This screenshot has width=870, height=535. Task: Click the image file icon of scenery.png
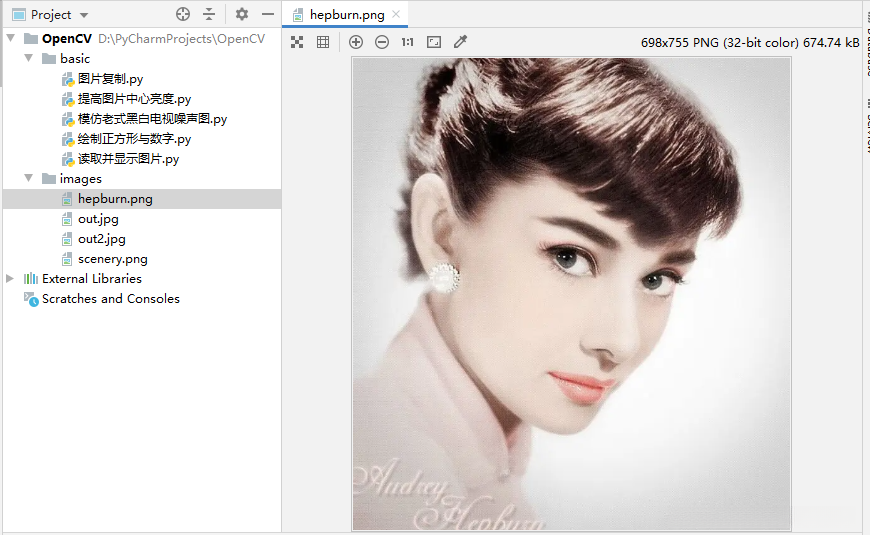67,259
